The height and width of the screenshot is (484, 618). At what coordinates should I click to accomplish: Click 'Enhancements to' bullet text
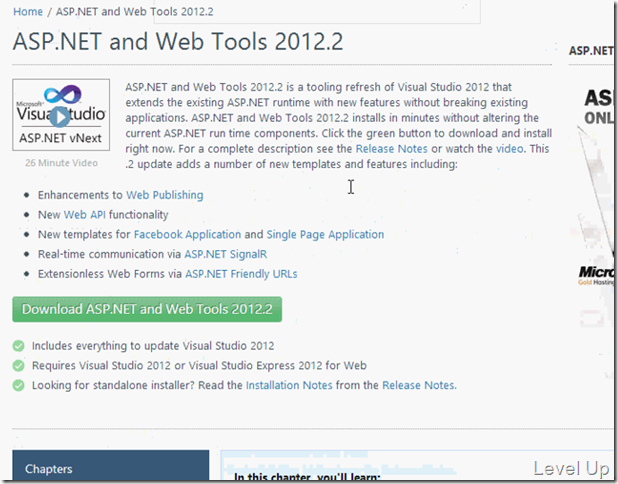click(x=80, y=195)
